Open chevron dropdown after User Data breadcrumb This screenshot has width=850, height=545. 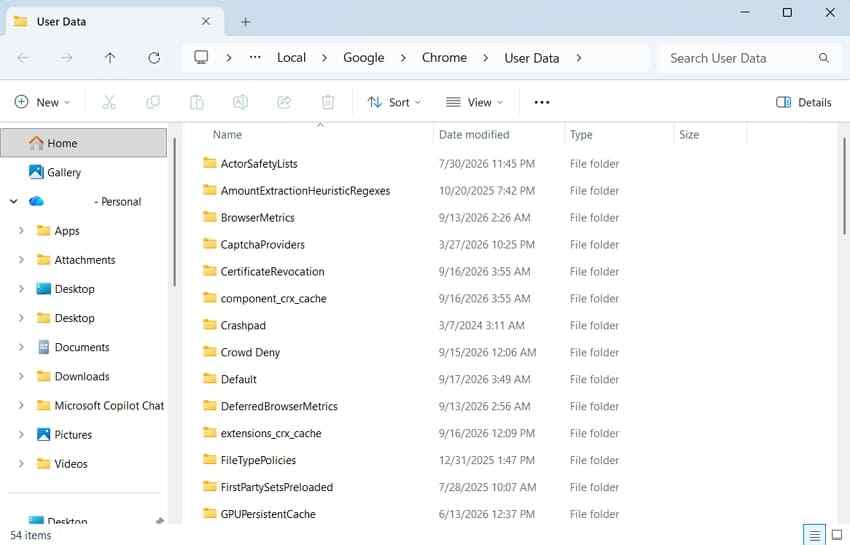coord(578,57)
